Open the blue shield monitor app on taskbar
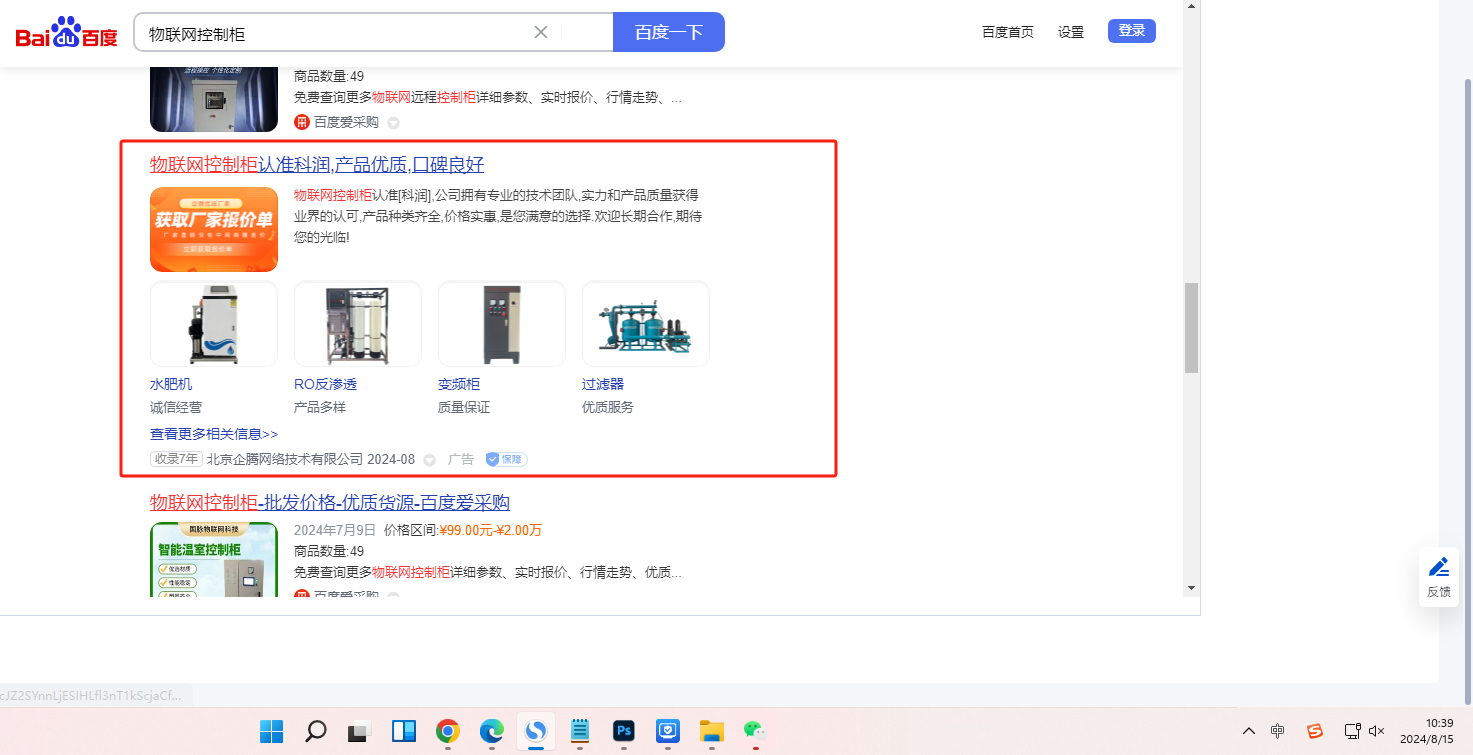This screenshot has height=755, width=1473. [x=667, y=731]
